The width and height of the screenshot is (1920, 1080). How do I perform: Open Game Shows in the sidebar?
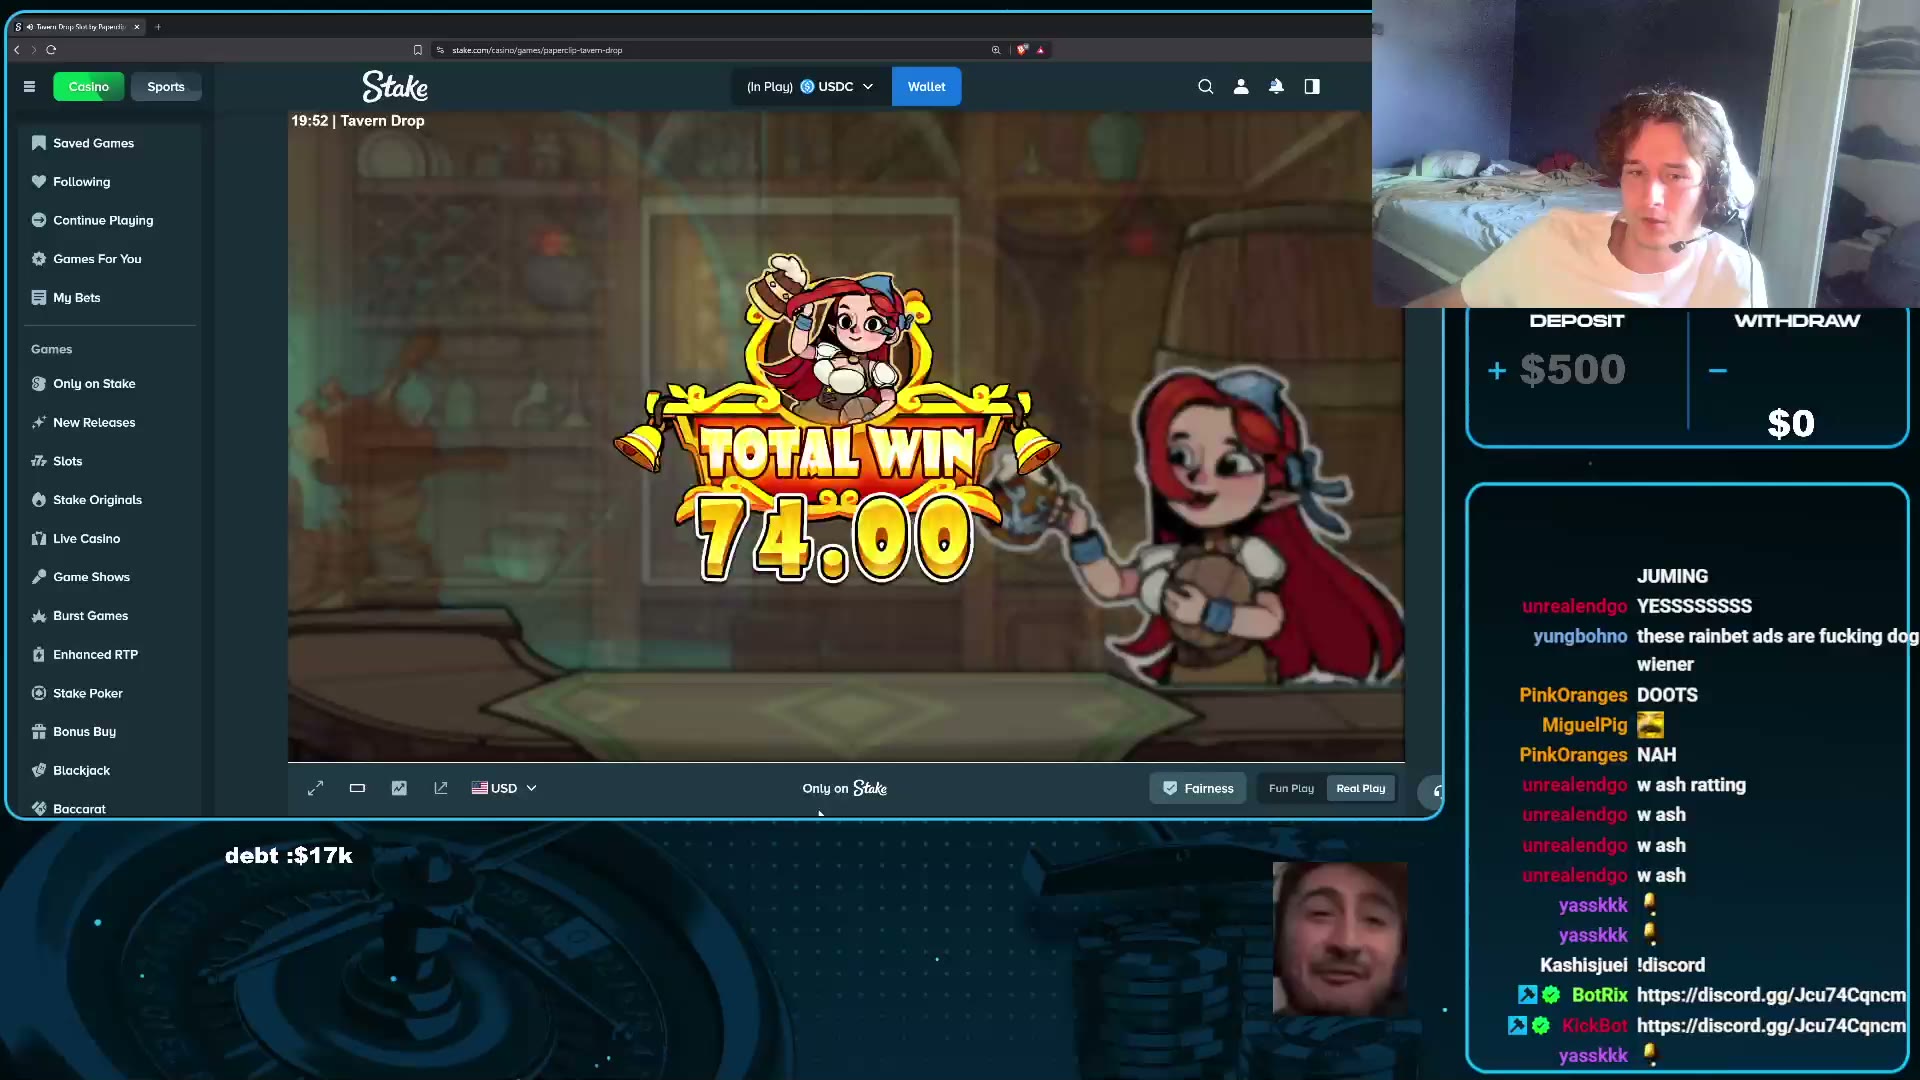(110, 577)
